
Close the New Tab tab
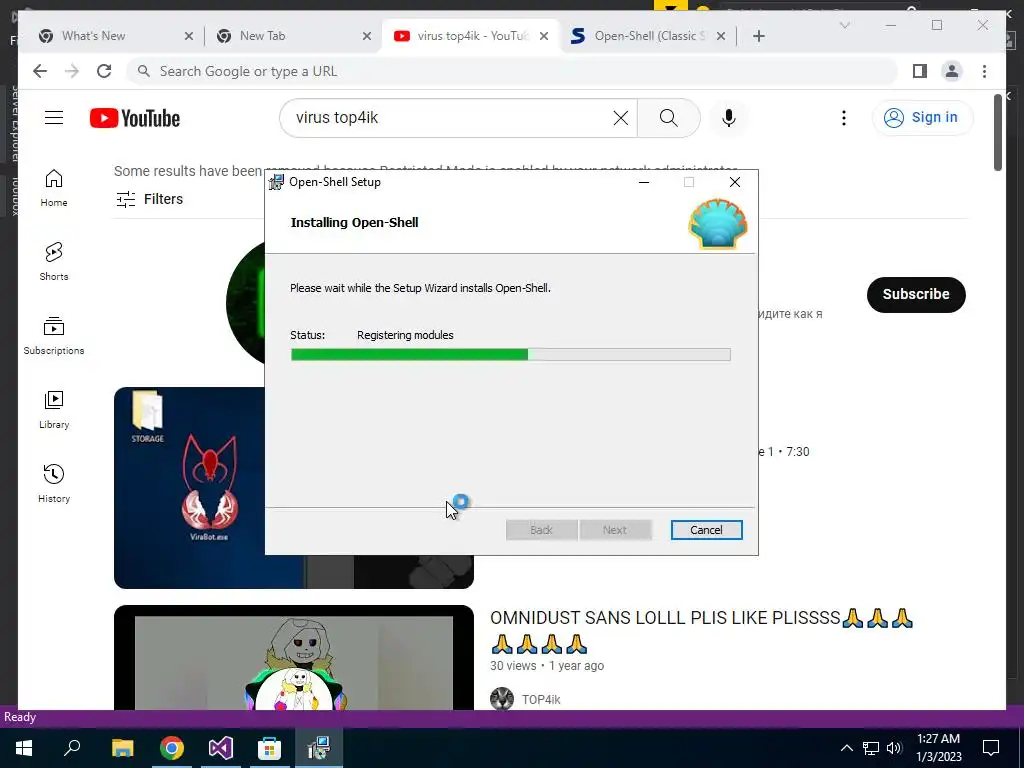367,36
